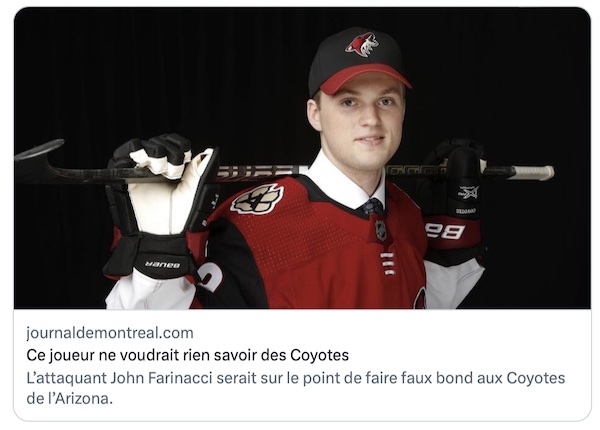Image resolution: width=600 pixels, height=430 pixels.
Task: Click the 'de l'Arizona.' text line
Action: click(x=70, y=399)
